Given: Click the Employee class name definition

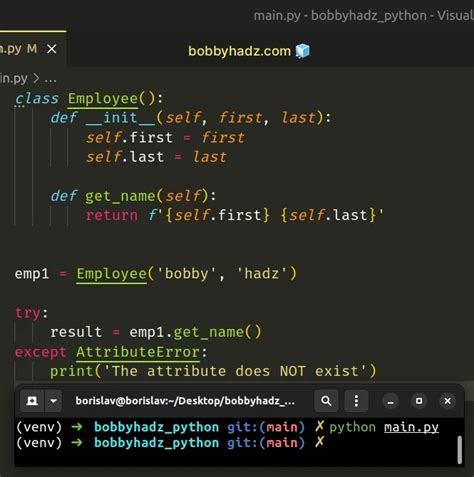Looking at the screenshot, I should point(103,99).
